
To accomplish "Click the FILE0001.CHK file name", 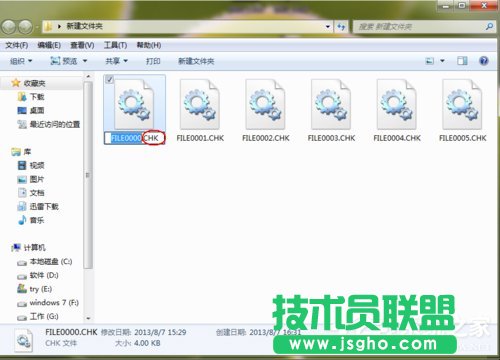I will point(200,138).
